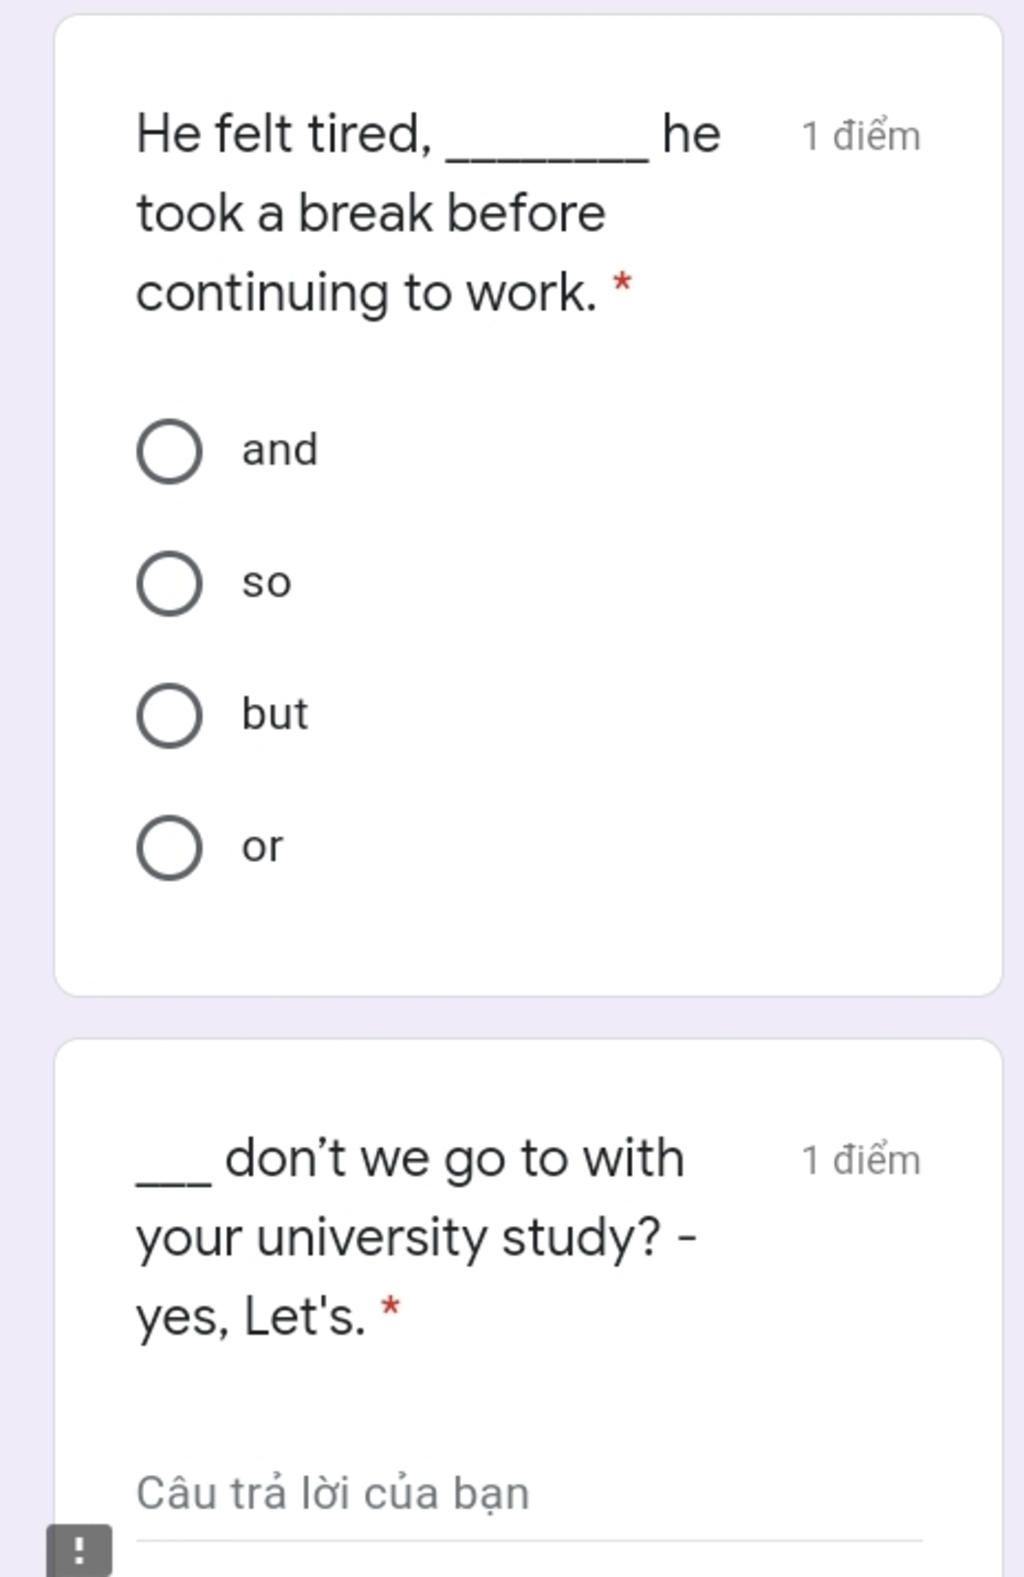Click the "or" answer label text
The width and height of the screenshot is (1024, 1577).
pos(262,847)
